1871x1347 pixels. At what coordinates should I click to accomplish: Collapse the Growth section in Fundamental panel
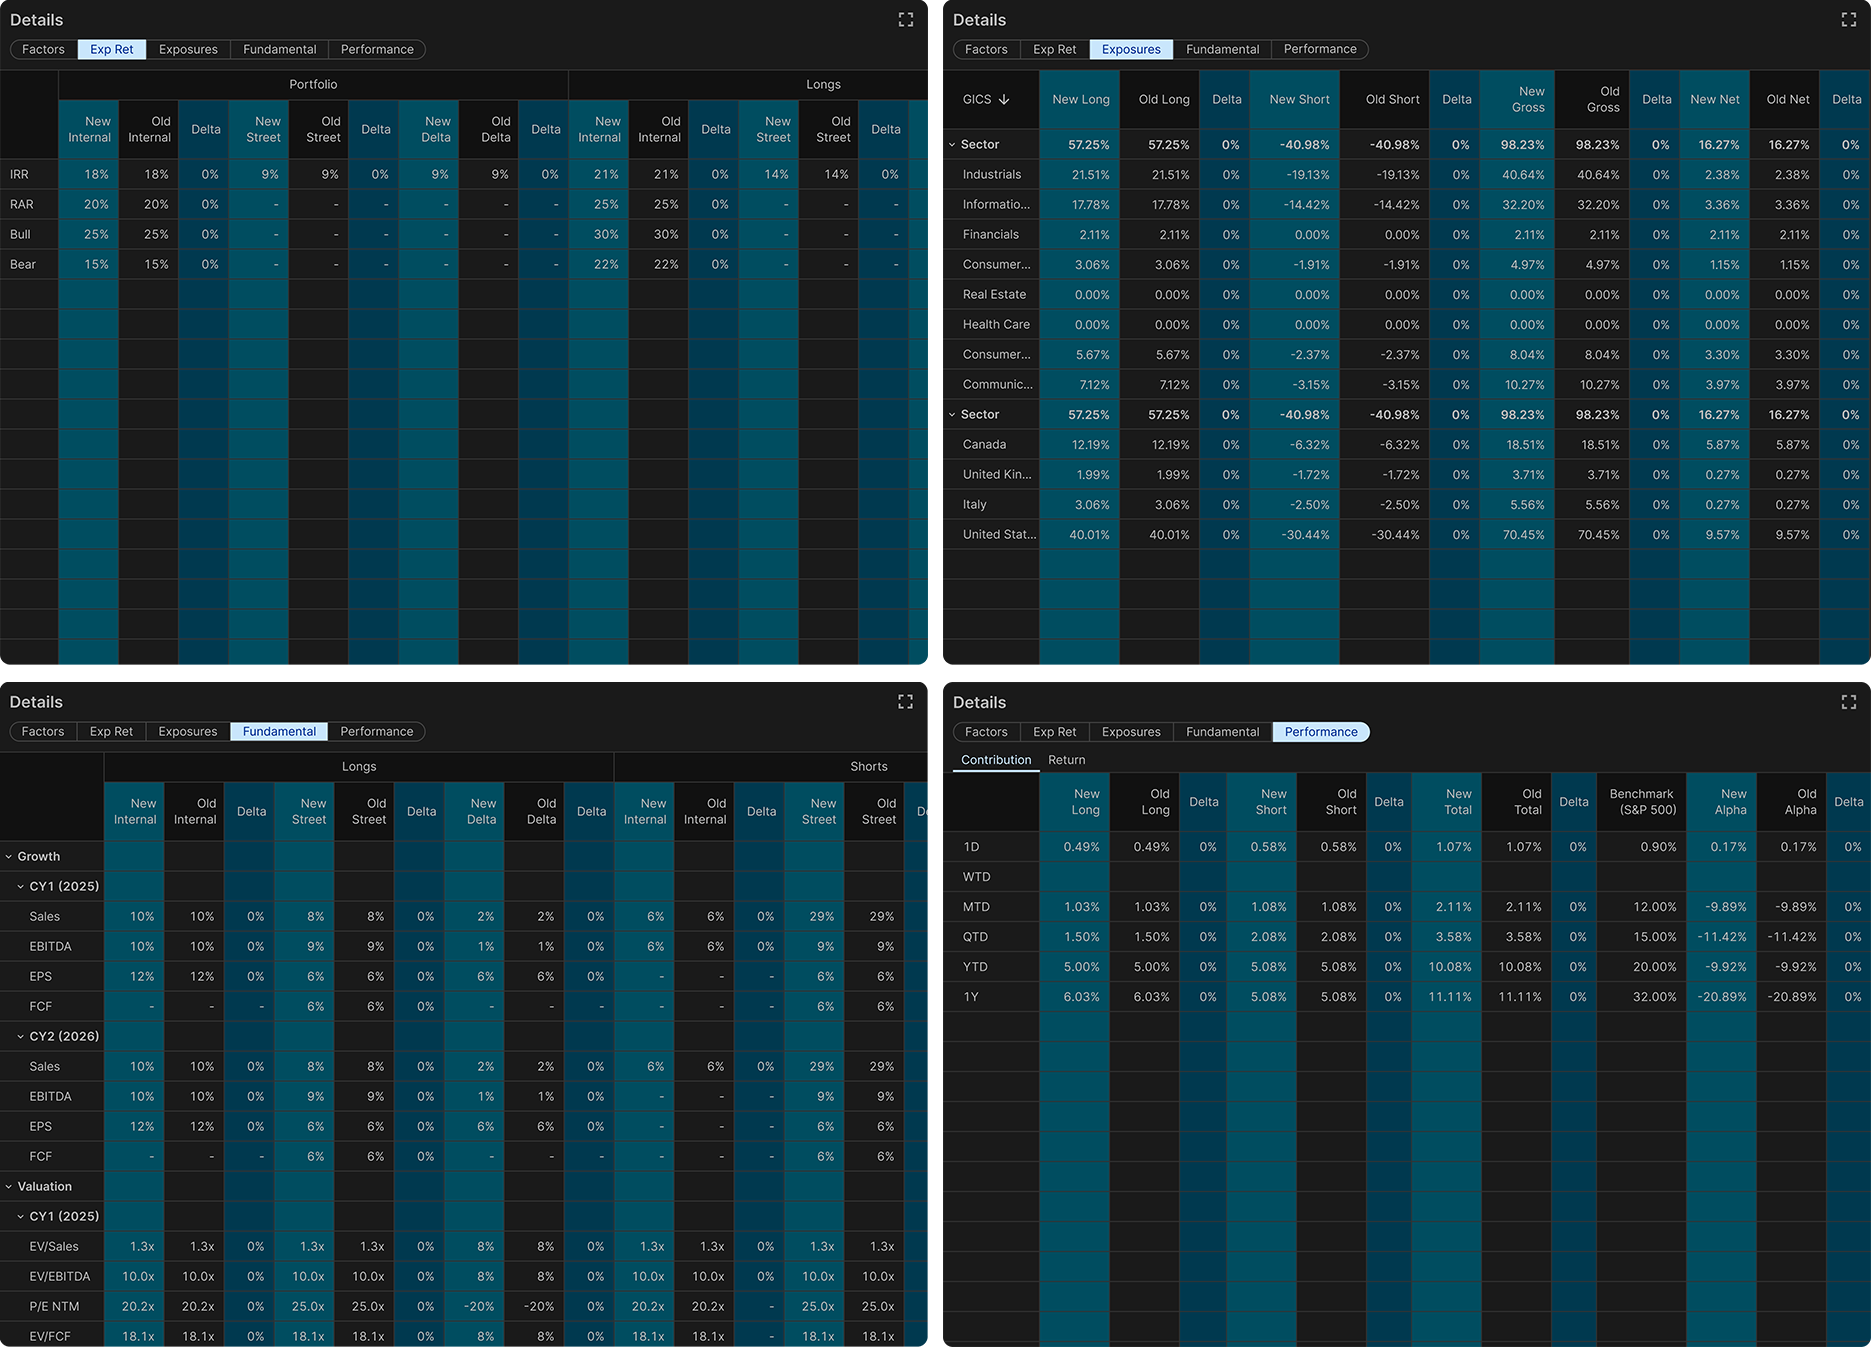(x=9, y=856)
